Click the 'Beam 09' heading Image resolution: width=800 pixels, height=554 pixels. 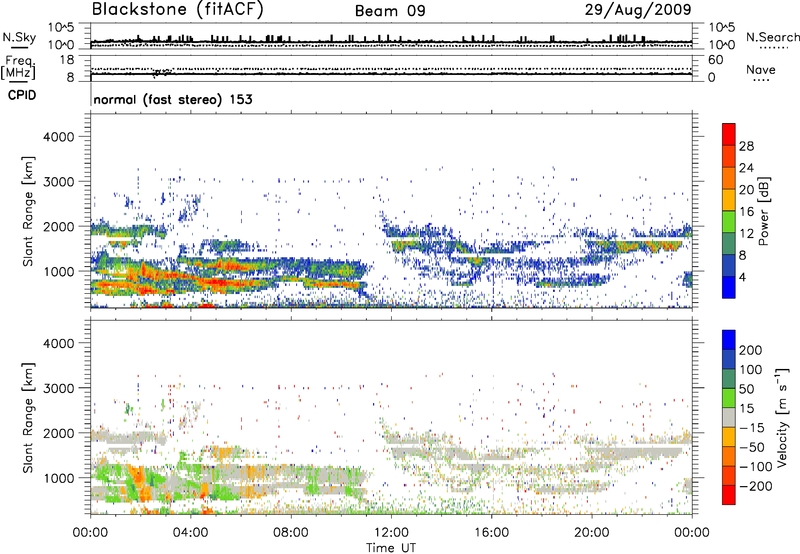coord(390,11)
